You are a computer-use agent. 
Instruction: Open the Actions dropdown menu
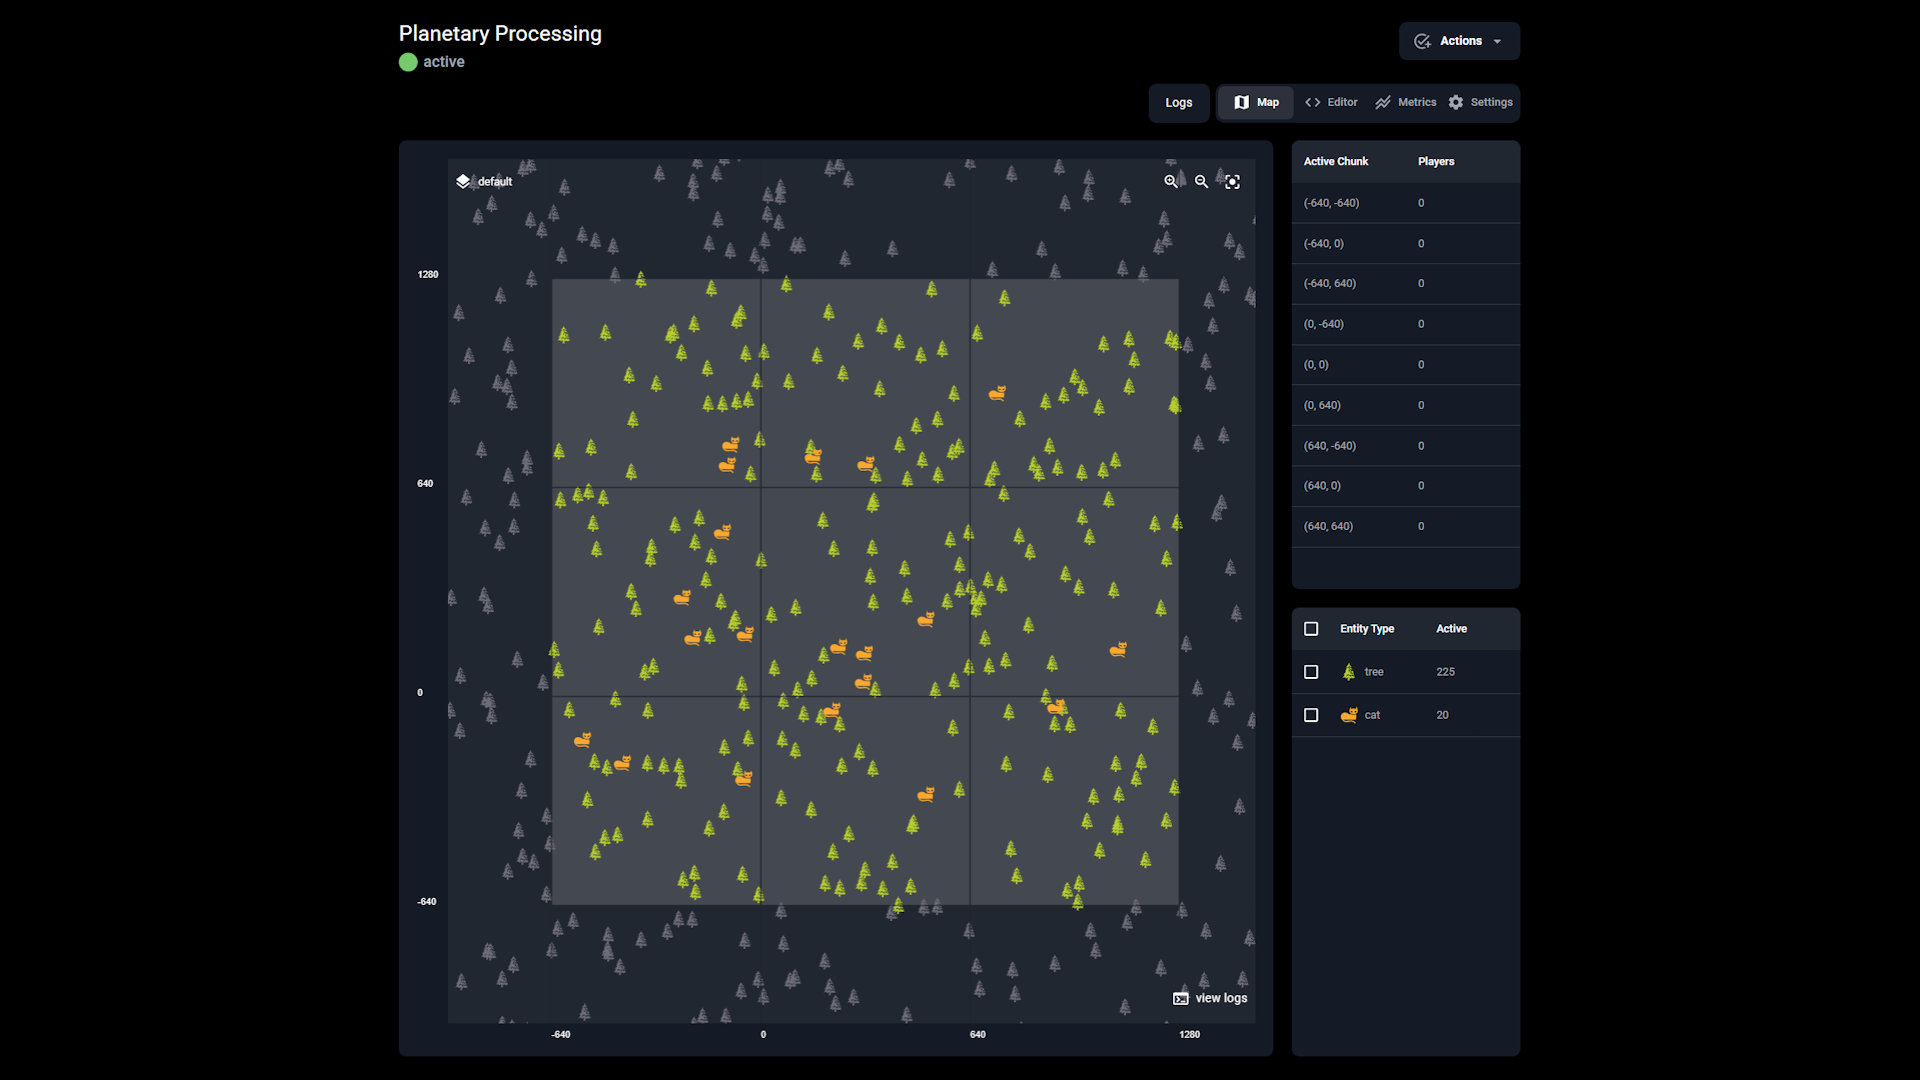point(1459,41)
